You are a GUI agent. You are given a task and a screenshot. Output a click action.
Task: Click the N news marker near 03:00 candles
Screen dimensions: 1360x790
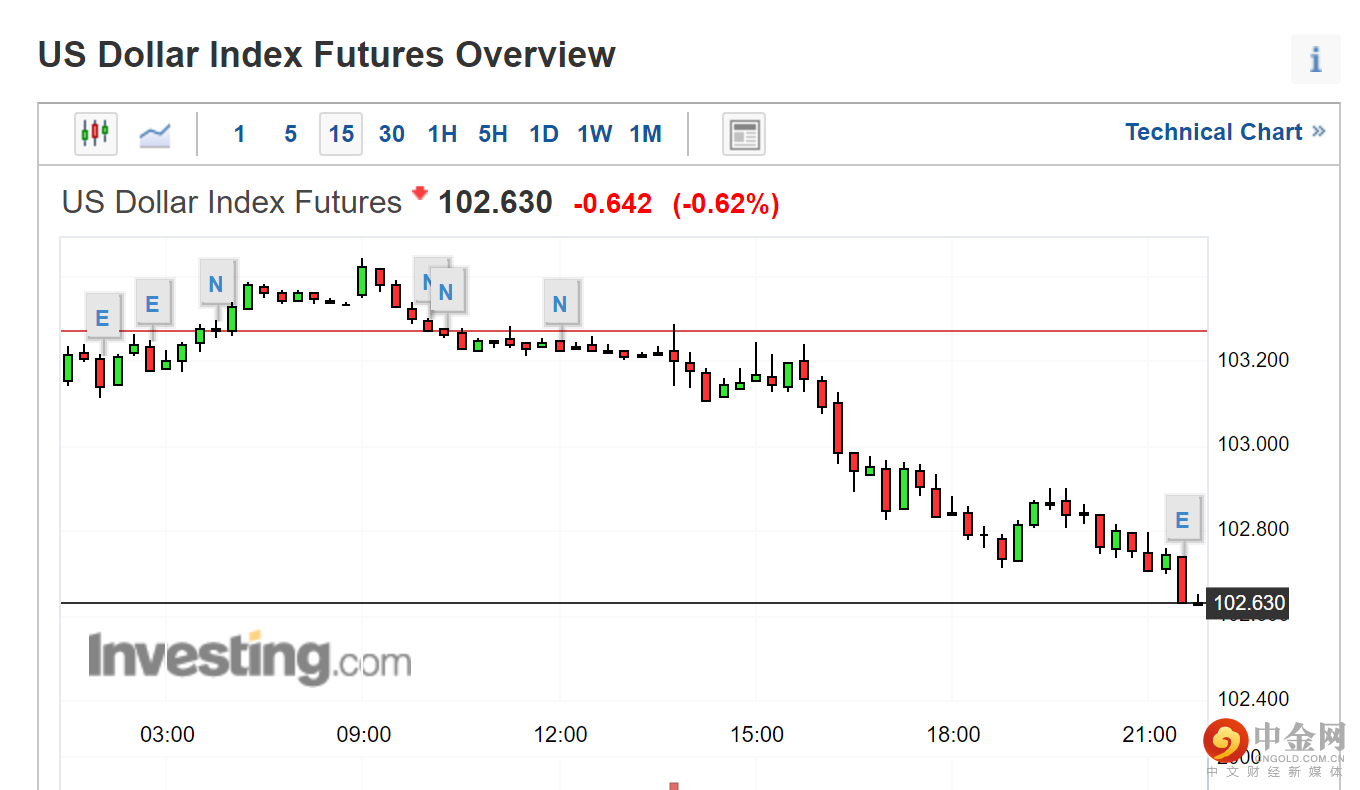coord(216,284)
